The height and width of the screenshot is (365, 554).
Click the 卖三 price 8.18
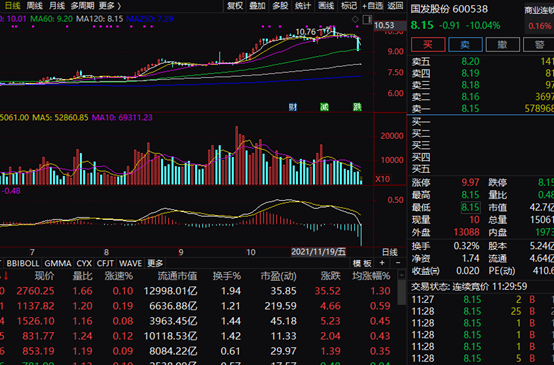(x=470, y=85)
